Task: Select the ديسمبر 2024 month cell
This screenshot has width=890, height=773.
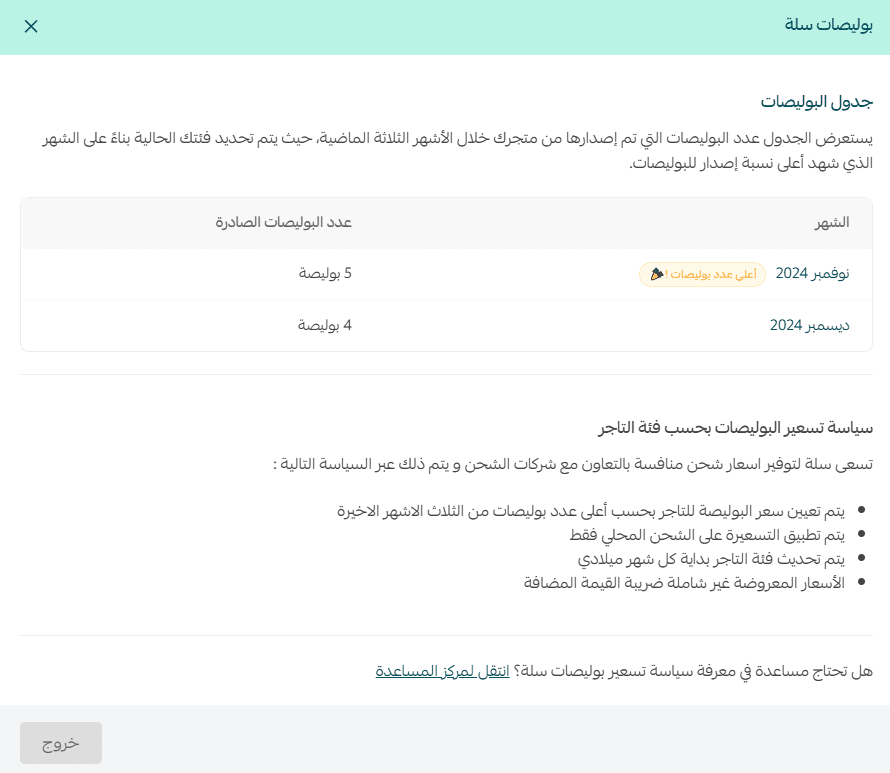Action: click(x=809, y=325)
